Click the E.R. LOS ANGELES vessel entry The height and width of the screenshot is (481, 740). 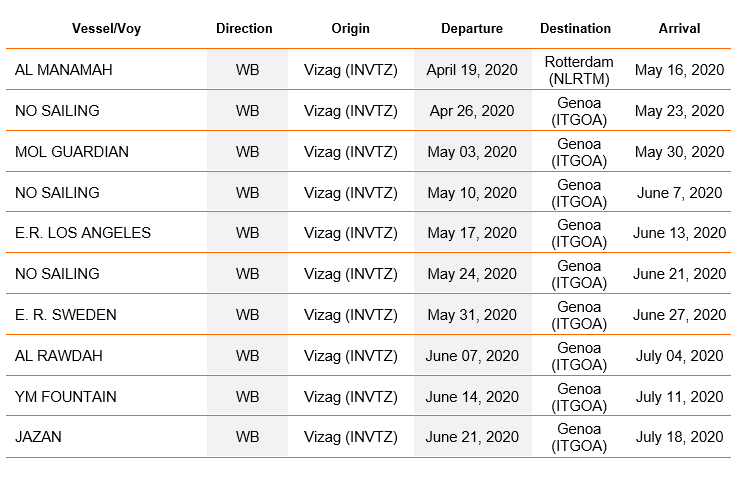pyautogui.click(x=83, y=233)
